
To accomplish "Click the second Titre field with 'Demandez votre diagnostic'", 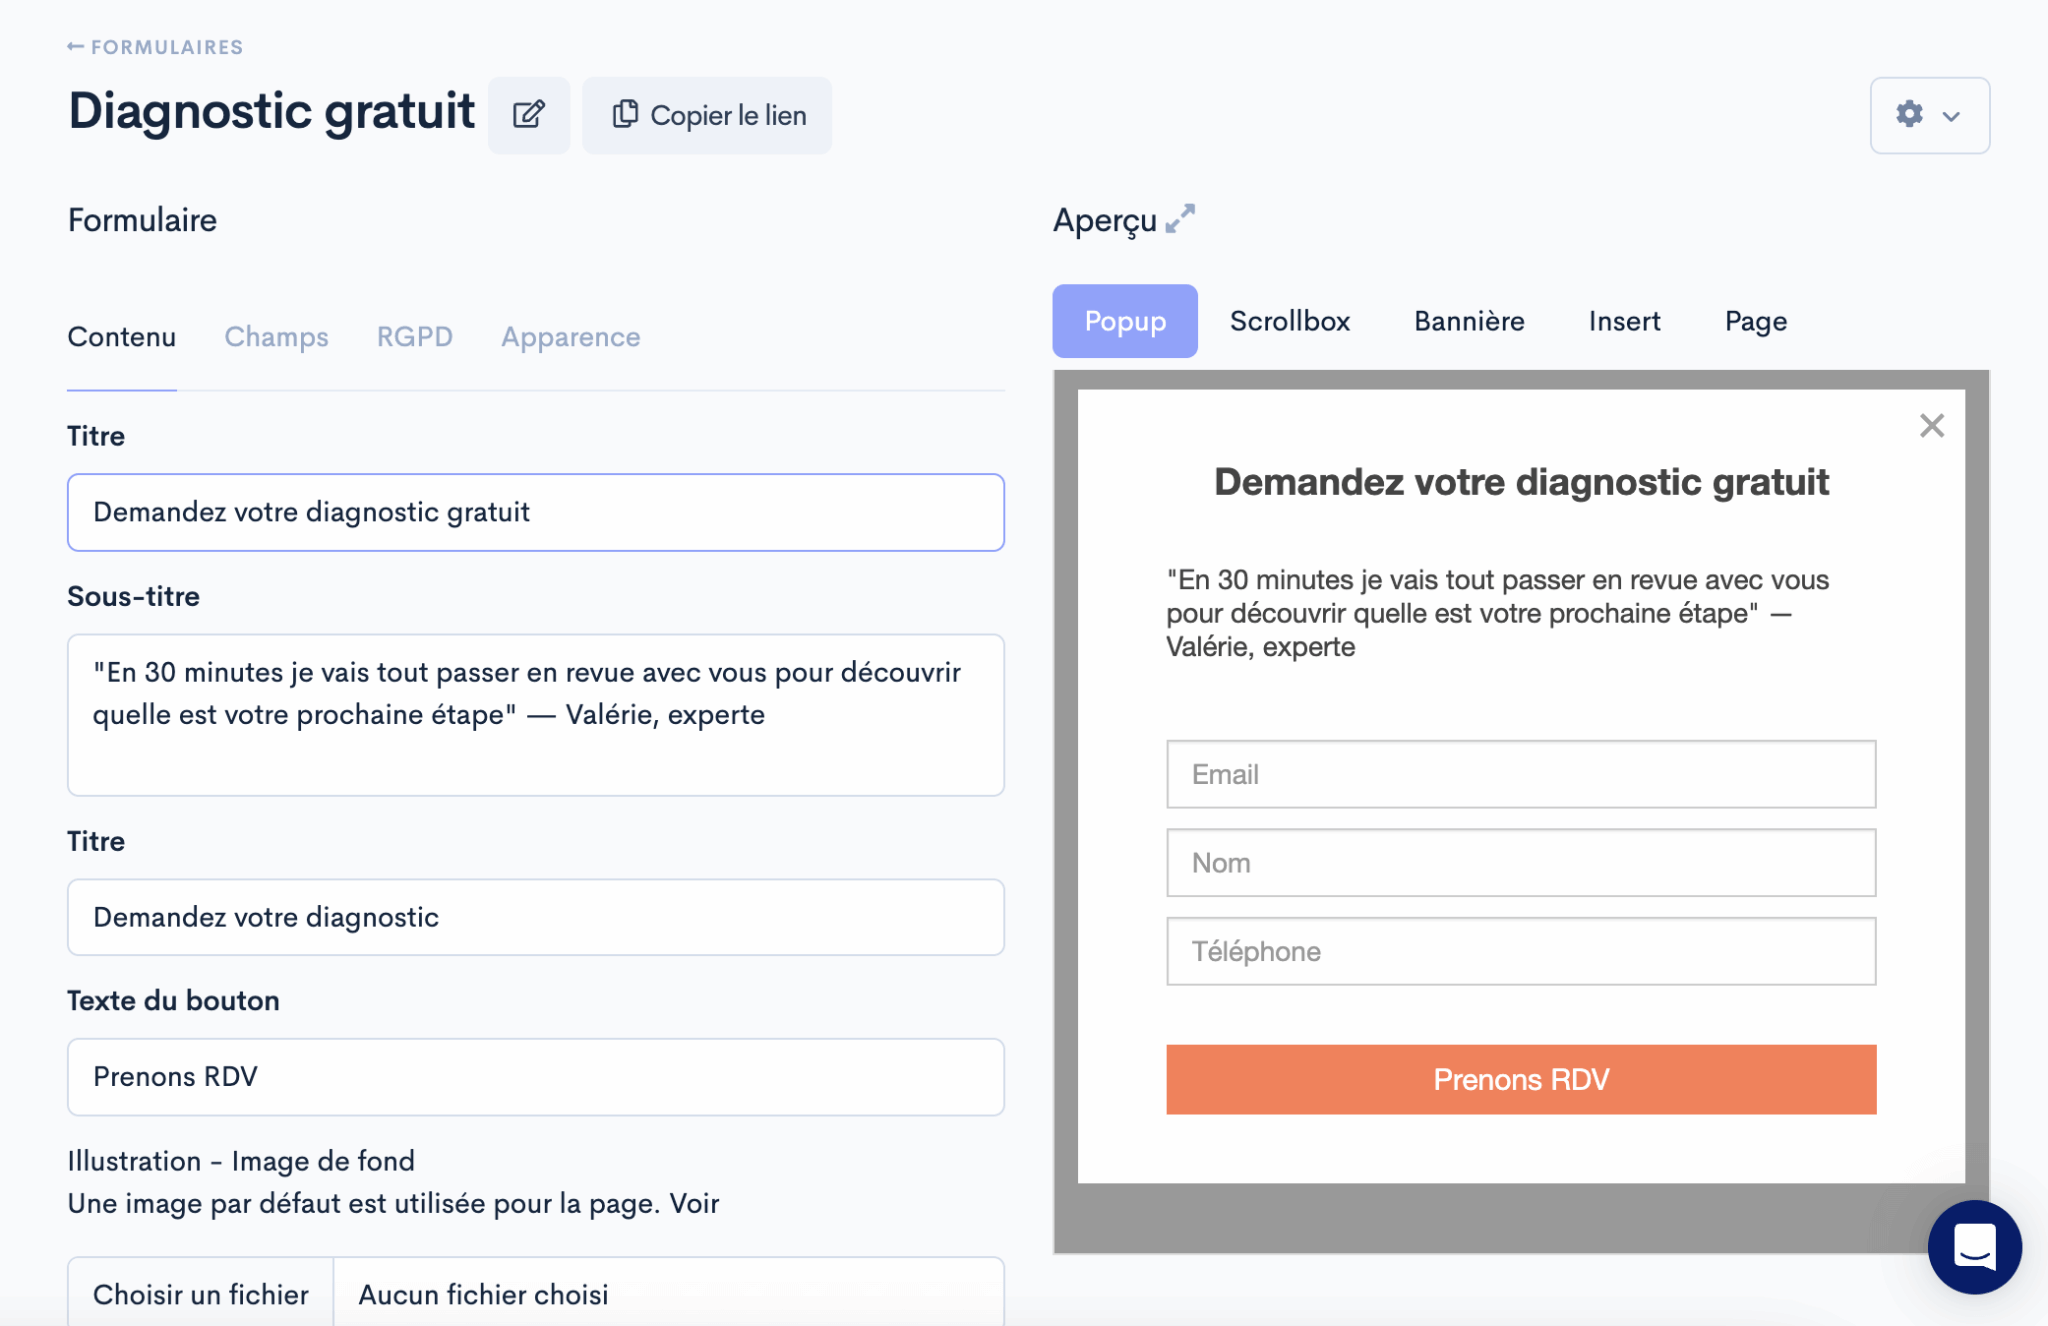I will (536, 917).
